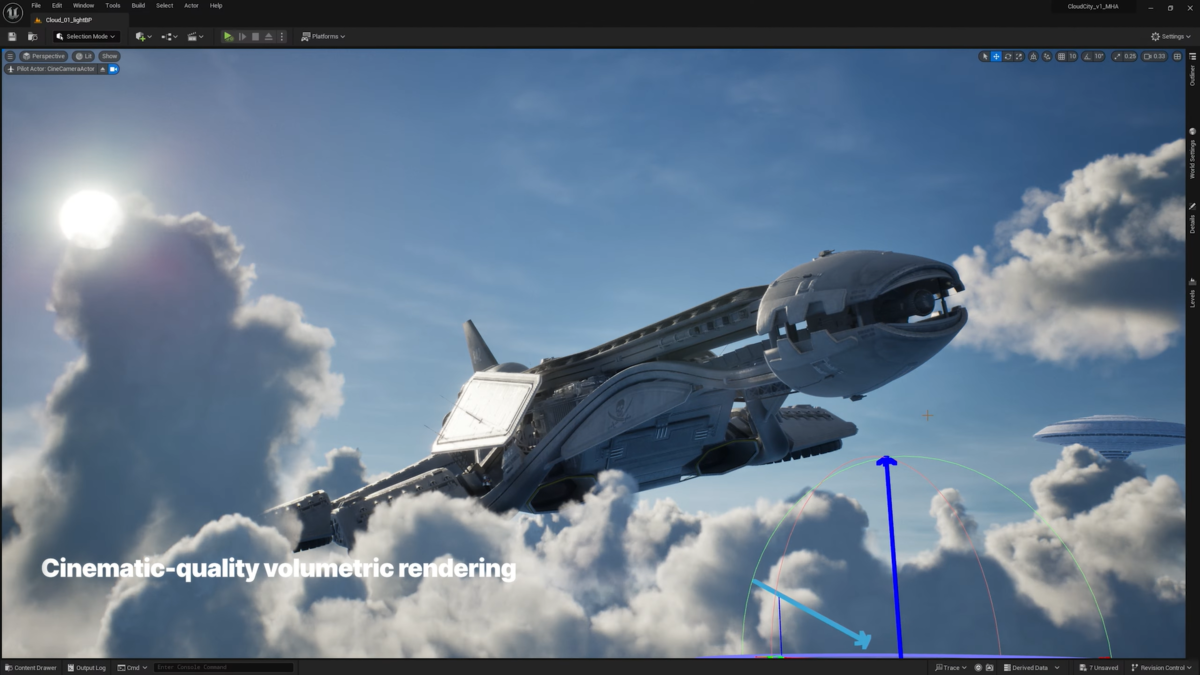
Task: Open the Platforms dropdown
Action: (323, 36)
